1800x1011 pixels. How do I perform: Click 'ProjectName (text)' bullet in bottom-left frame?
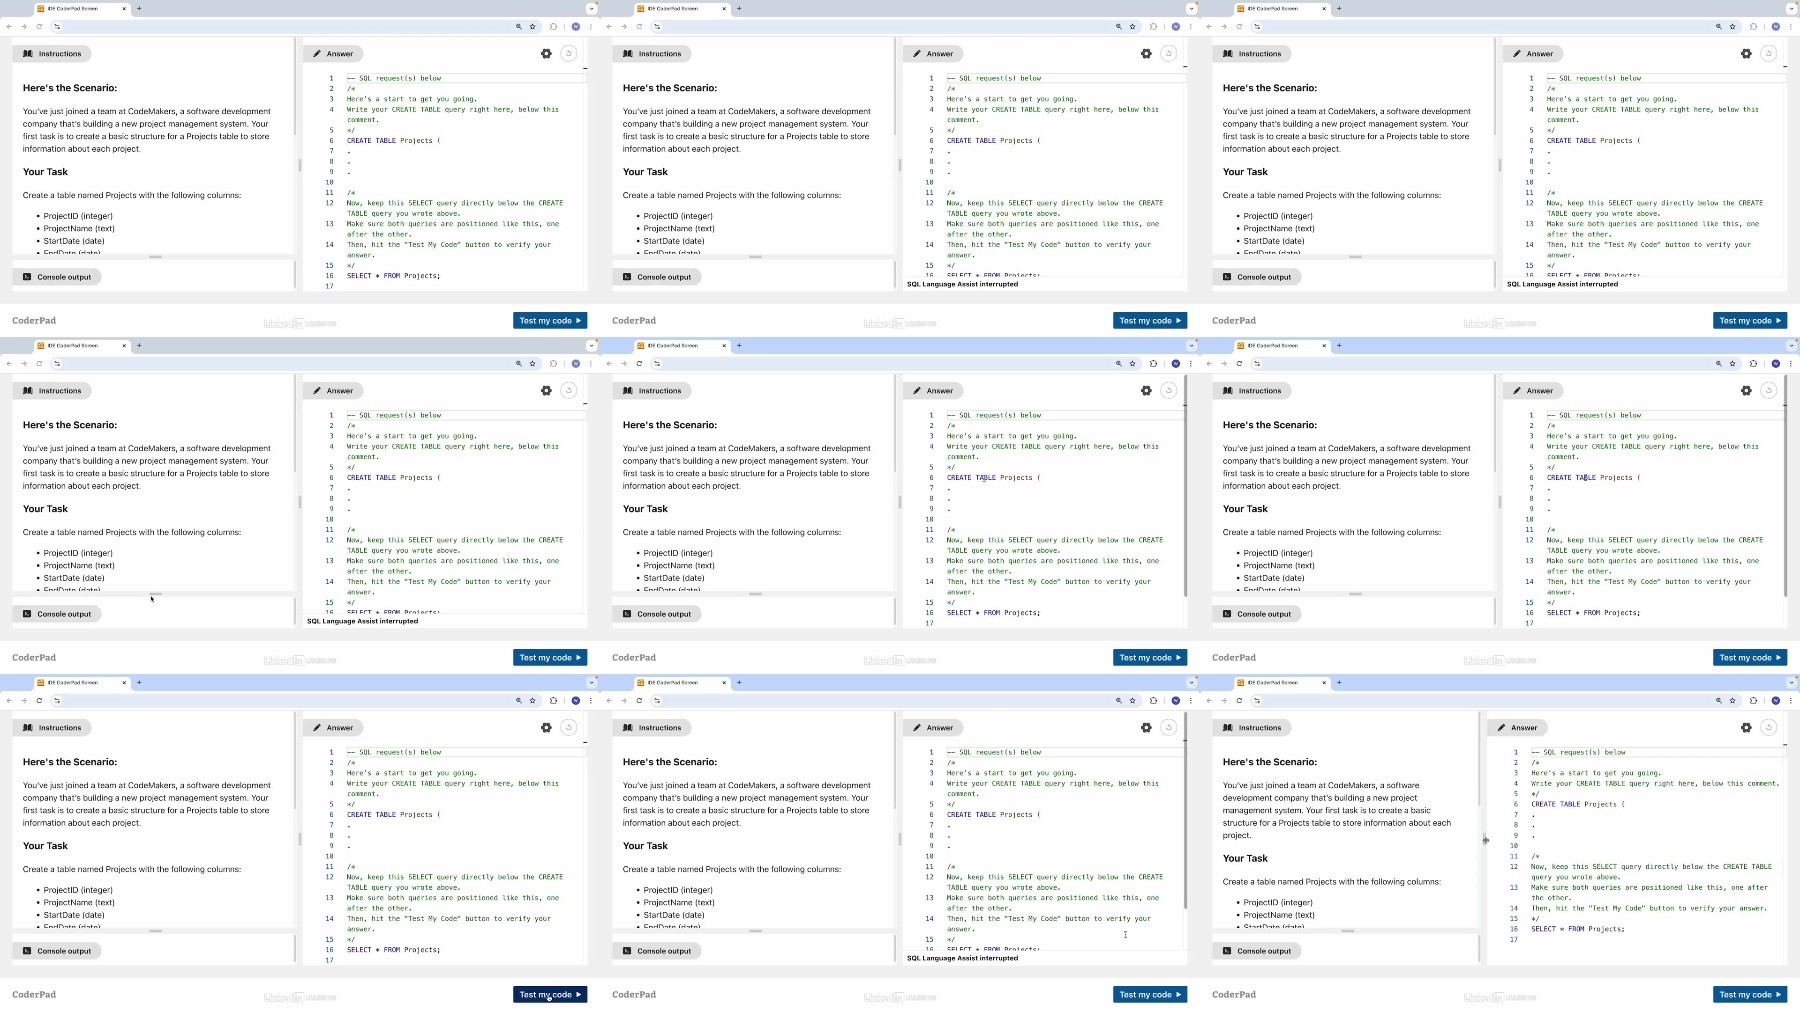coord(79,903)
